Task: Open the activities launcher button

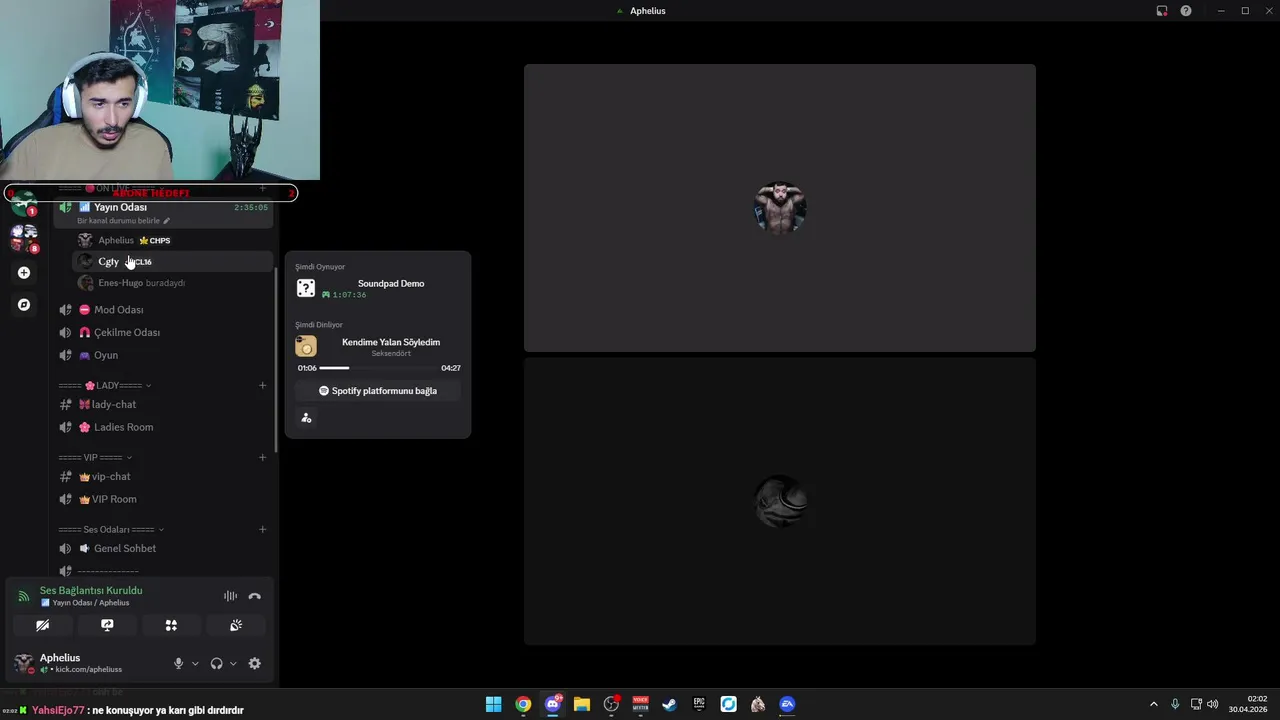Action: coord(171,625)
